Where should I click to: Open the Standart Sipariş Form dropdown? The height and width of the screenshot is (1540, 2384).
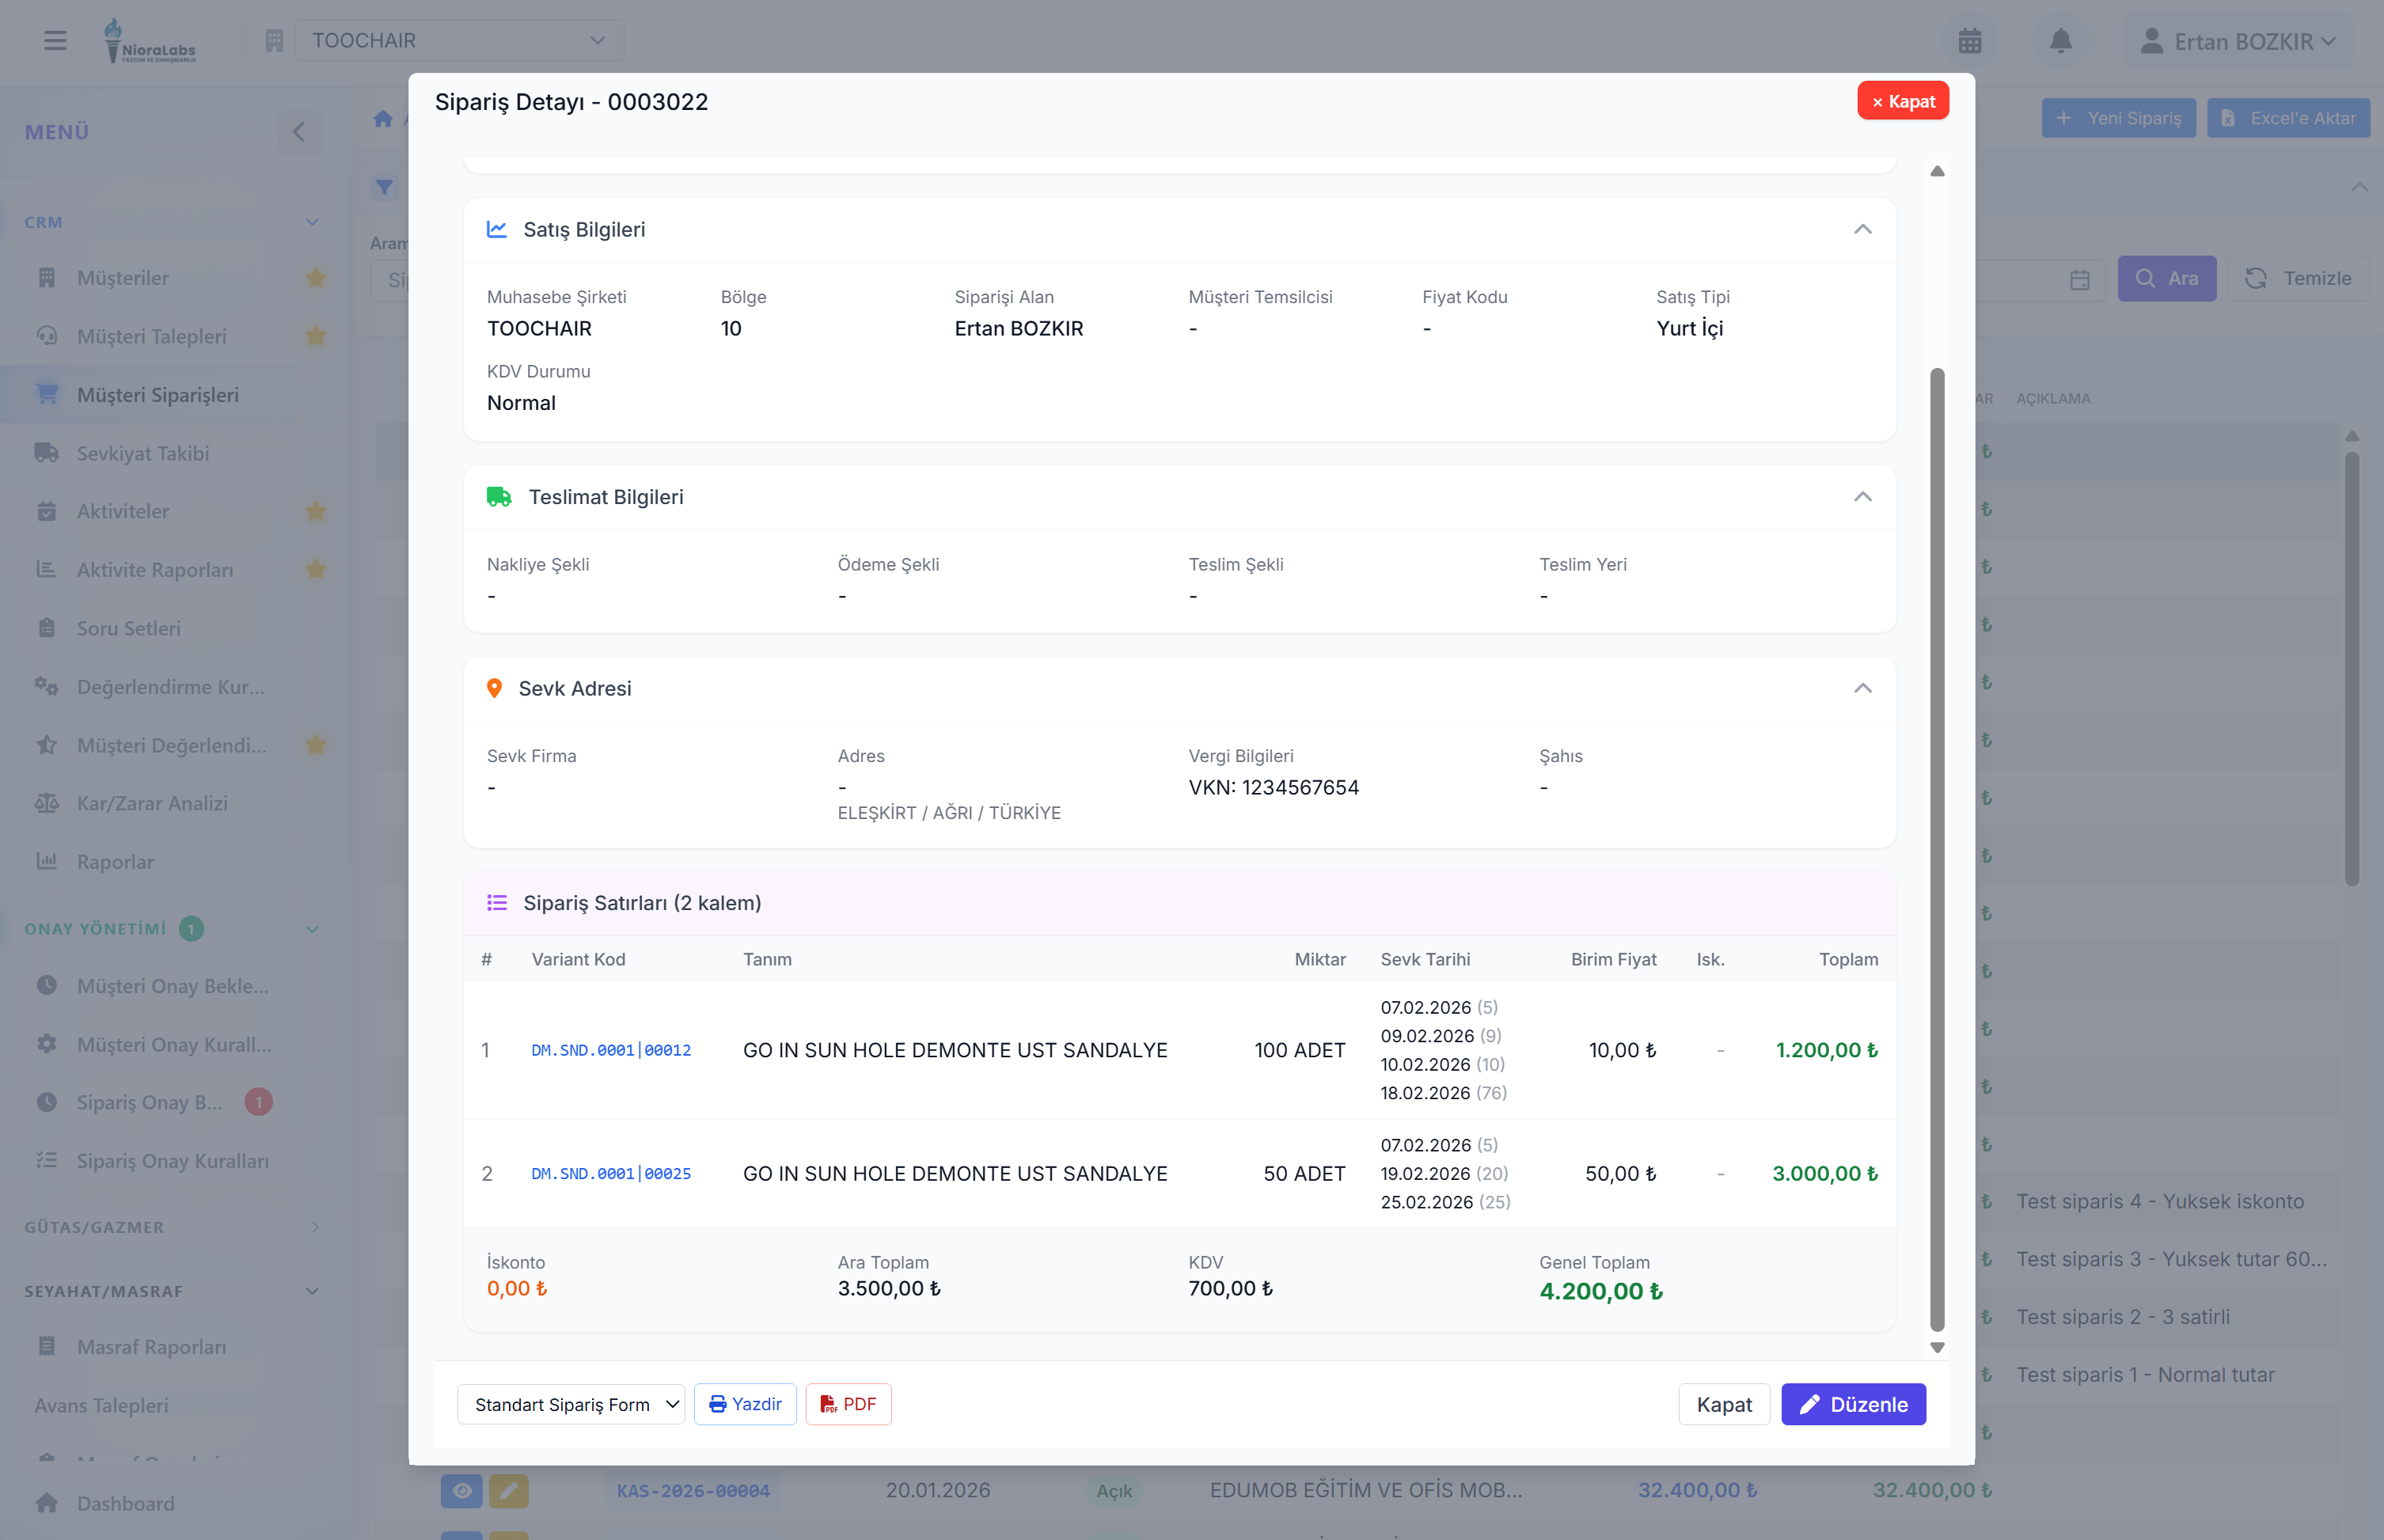(571, 1404)
